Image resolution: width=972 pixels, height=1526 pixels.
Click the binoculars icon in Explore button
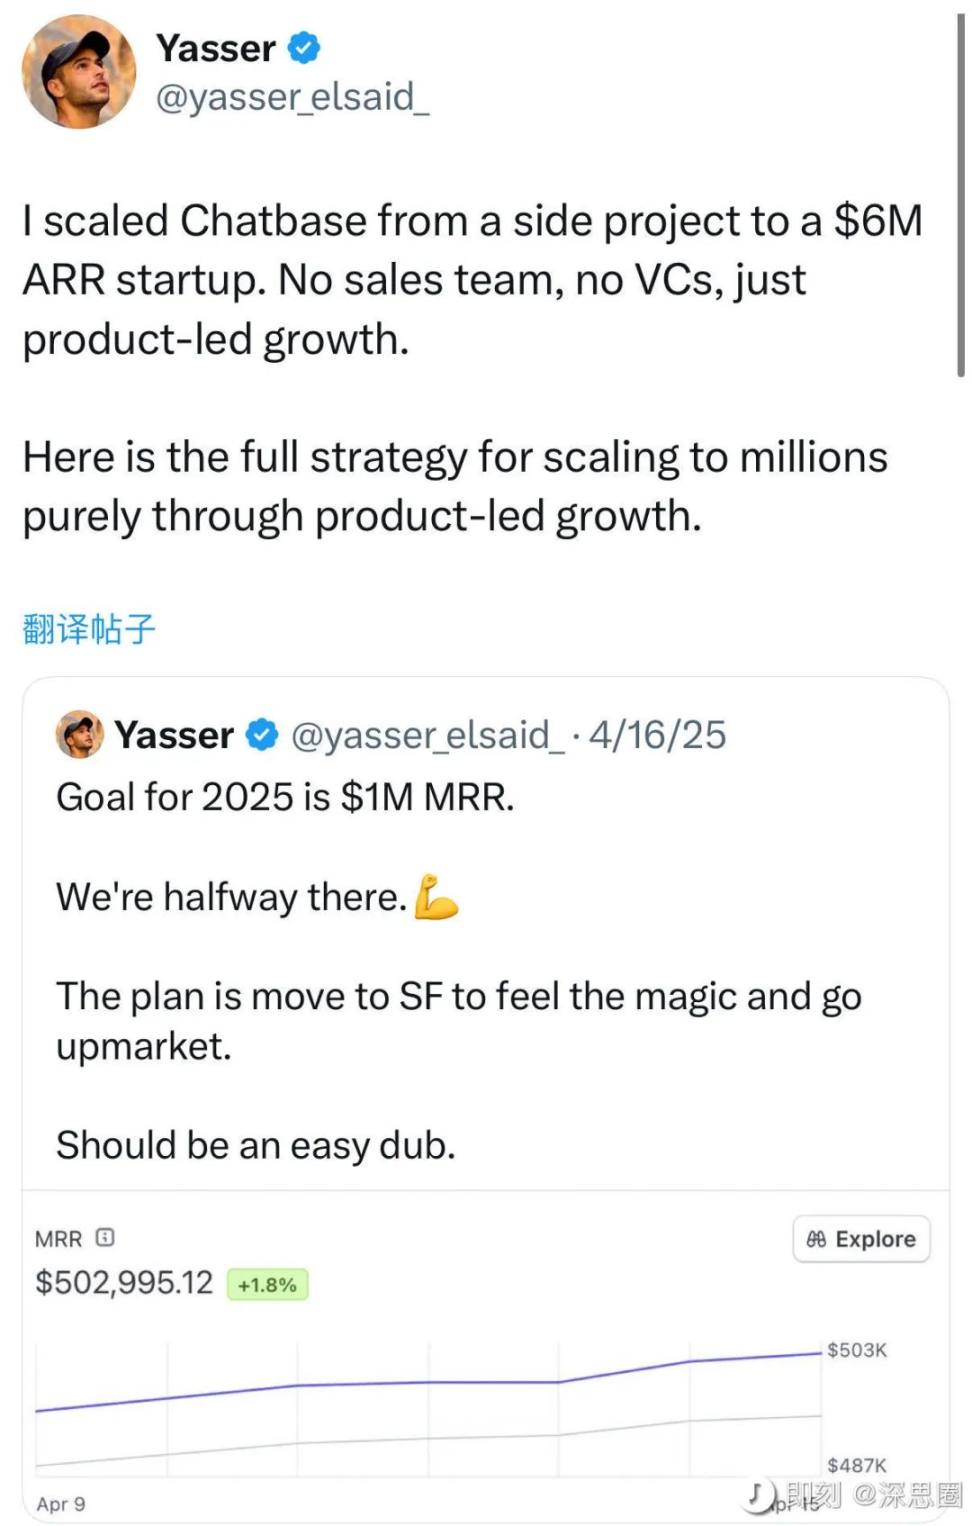click(x=817, y=1239)
